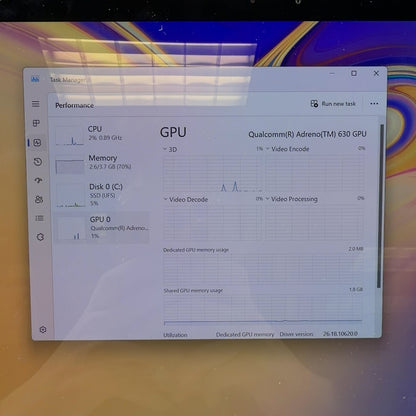
Task: Go to the Processes page icon
Action: click(36, 123)
